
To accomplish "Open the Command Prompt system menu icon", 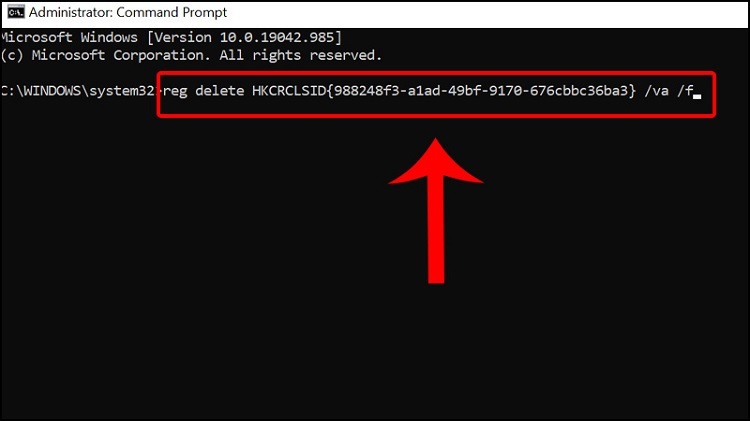I will point(16,12).
